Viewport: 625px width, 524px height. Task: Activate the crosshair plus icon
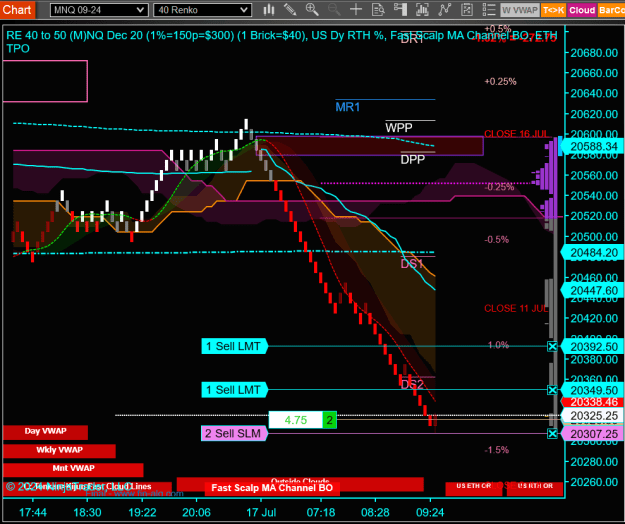coord(356,10)
